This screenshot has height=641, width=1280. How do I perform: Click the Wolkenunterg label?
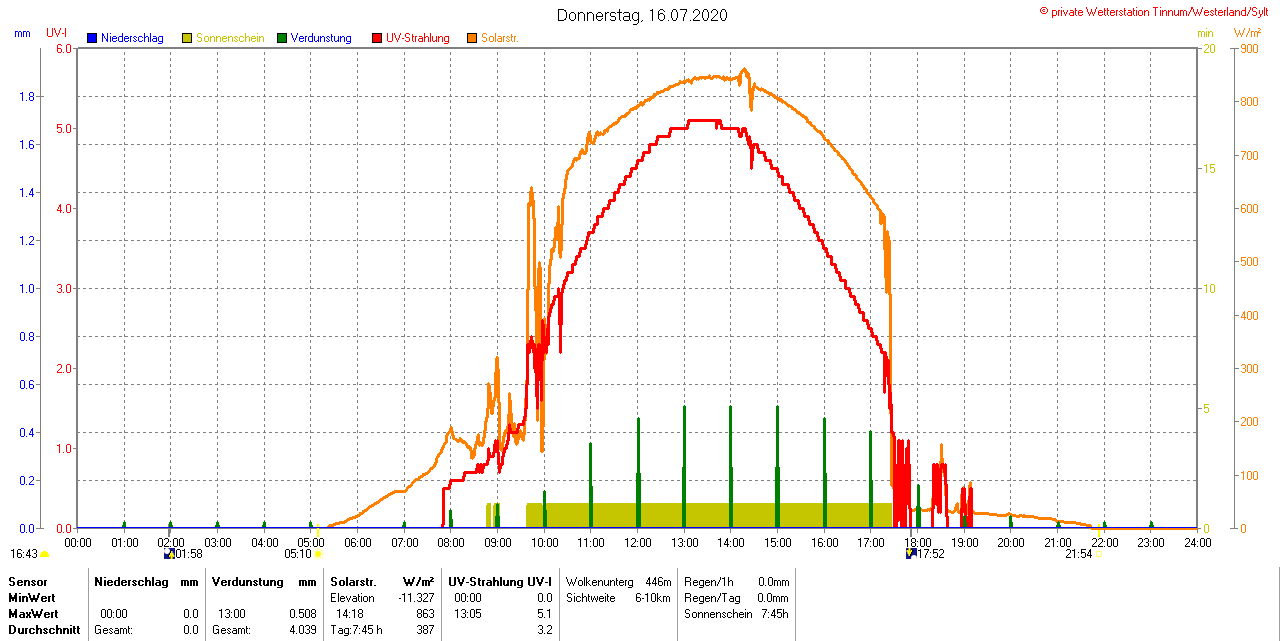click(x=599, y=581)
